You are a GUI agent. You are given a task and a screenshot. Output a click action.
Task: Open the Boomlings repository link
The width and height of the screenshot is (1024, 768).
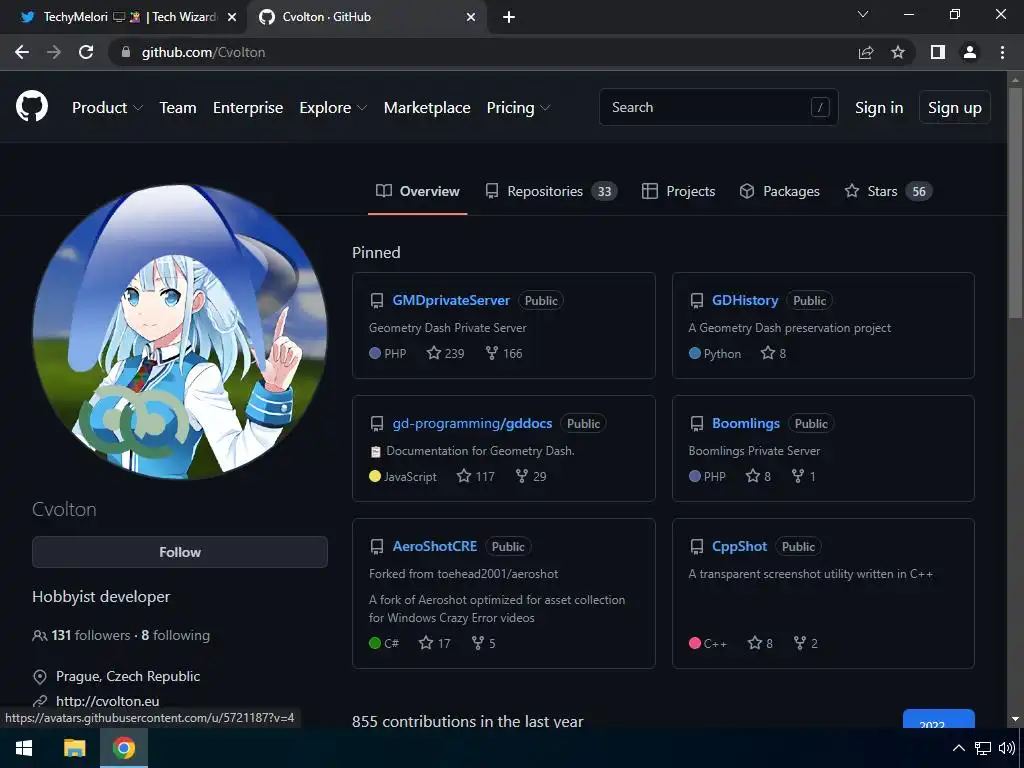coord(746,423)
